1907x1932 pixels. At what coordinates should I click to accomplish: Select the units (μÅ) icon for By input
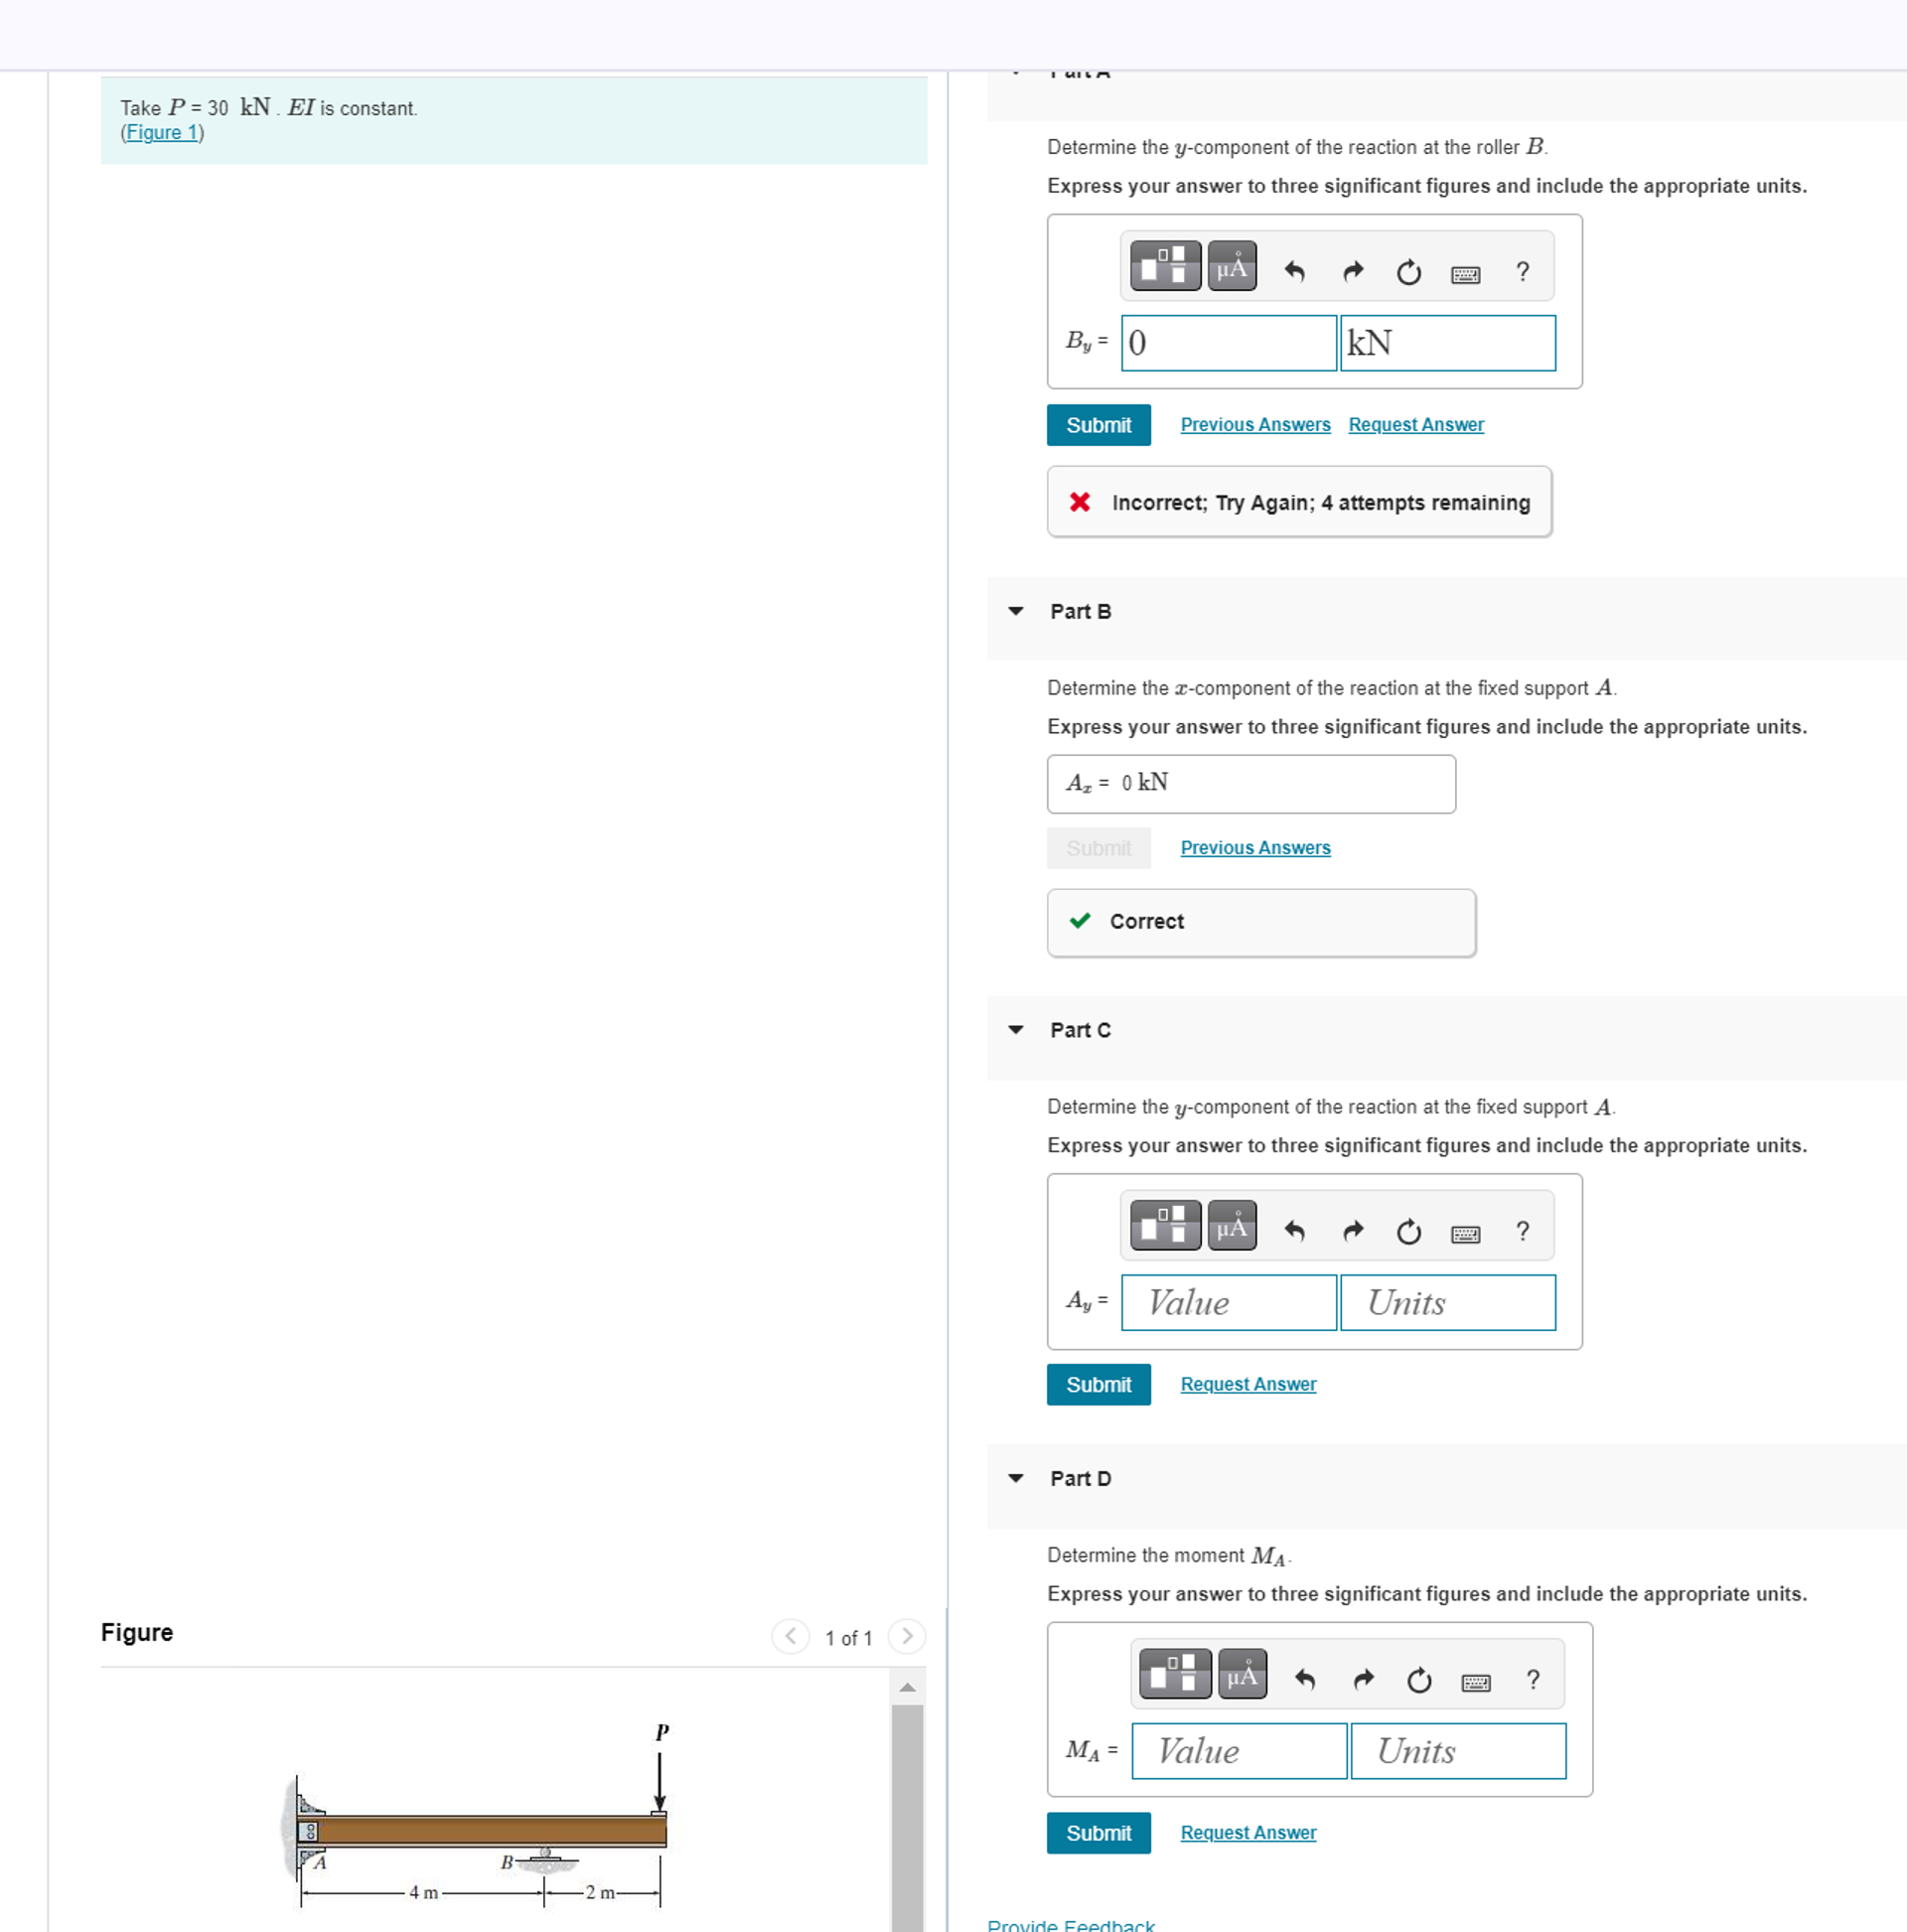tap(1230, 266)
